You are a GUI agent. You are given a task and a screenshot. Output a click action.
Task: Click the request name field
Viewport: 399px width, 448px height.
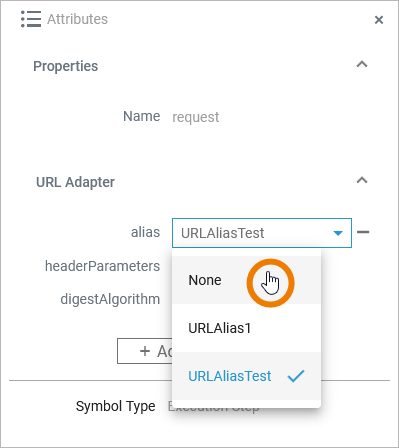click(196, 117)
